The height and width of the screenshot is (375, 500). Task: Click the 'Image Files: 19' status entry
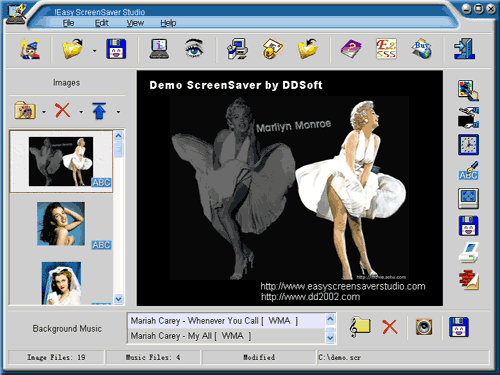[x=56, y=357]
